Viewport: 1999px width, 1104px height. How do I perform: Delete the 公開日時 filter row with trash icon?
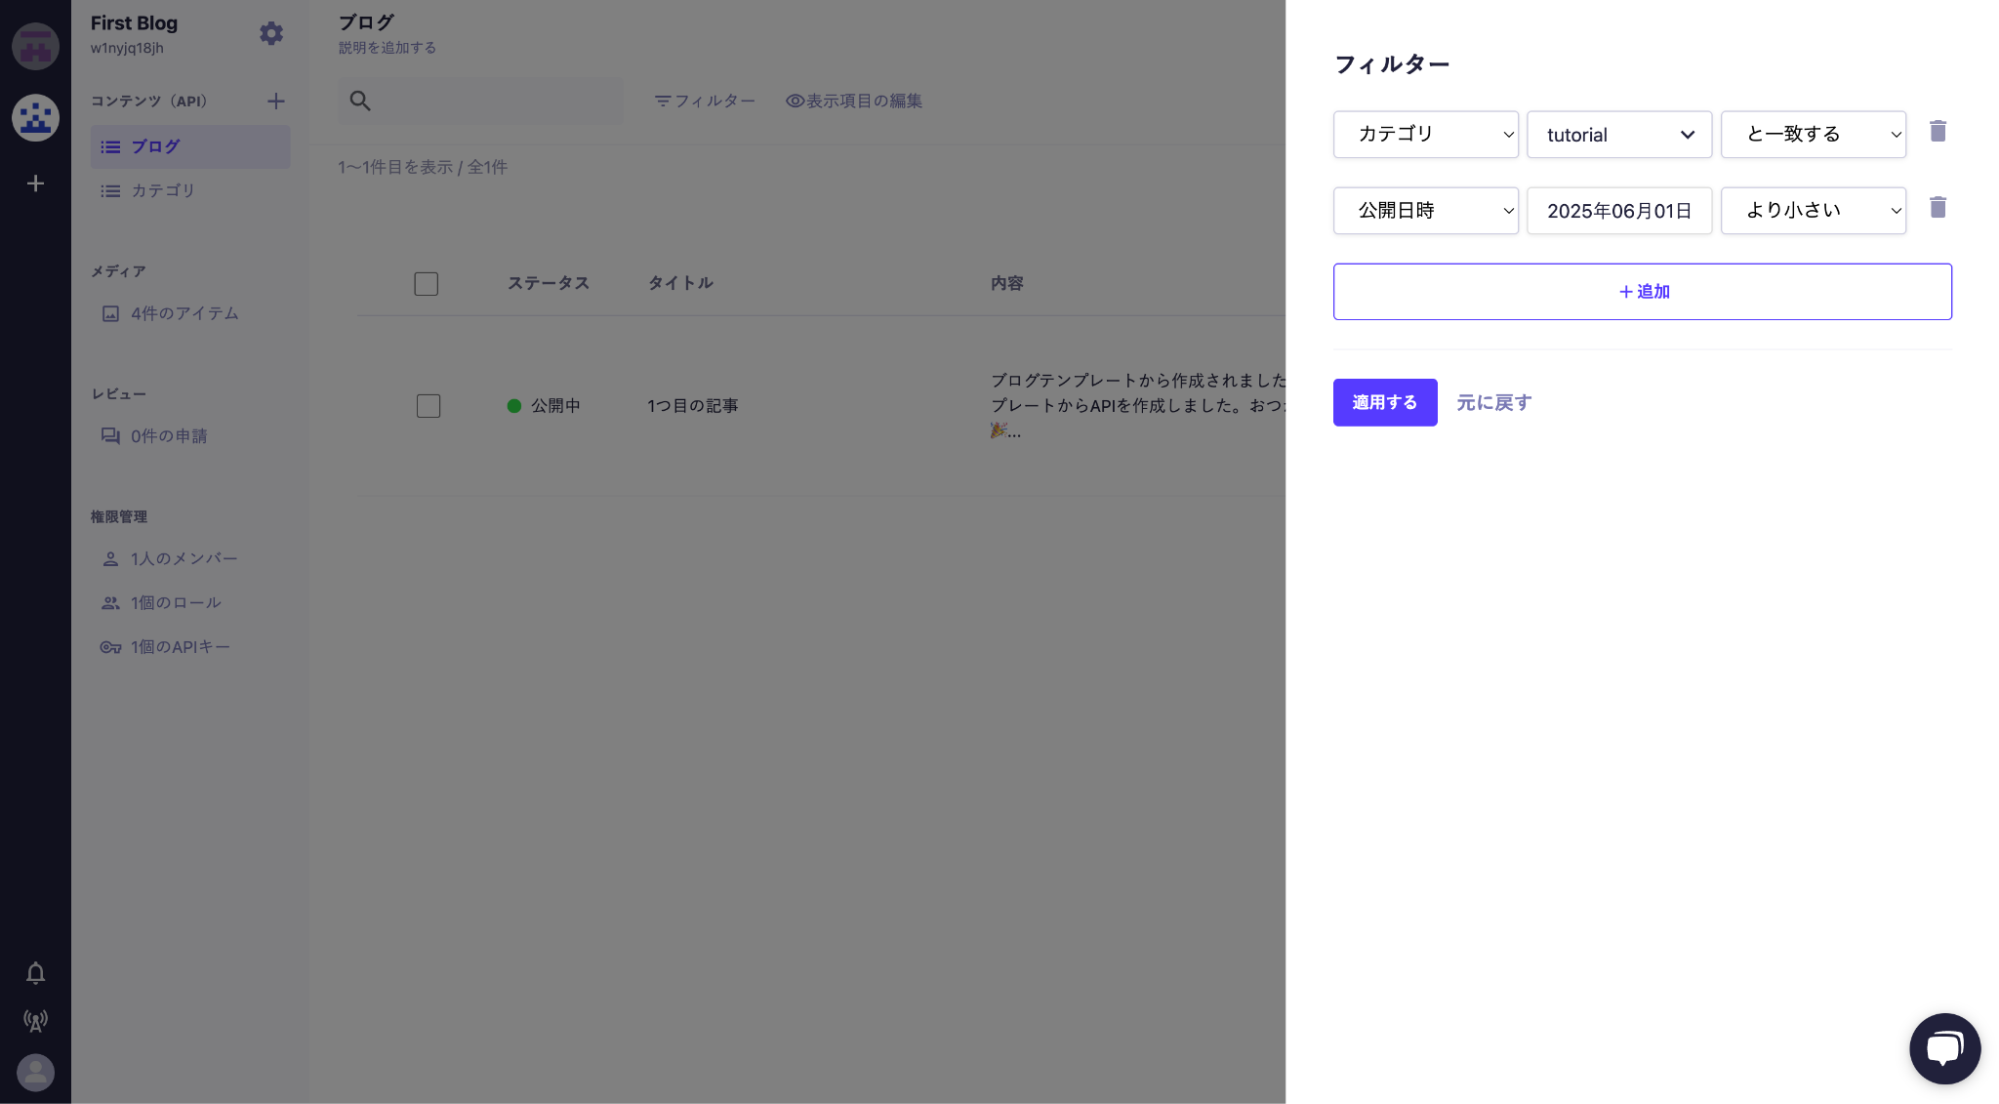click(1937, 208)
